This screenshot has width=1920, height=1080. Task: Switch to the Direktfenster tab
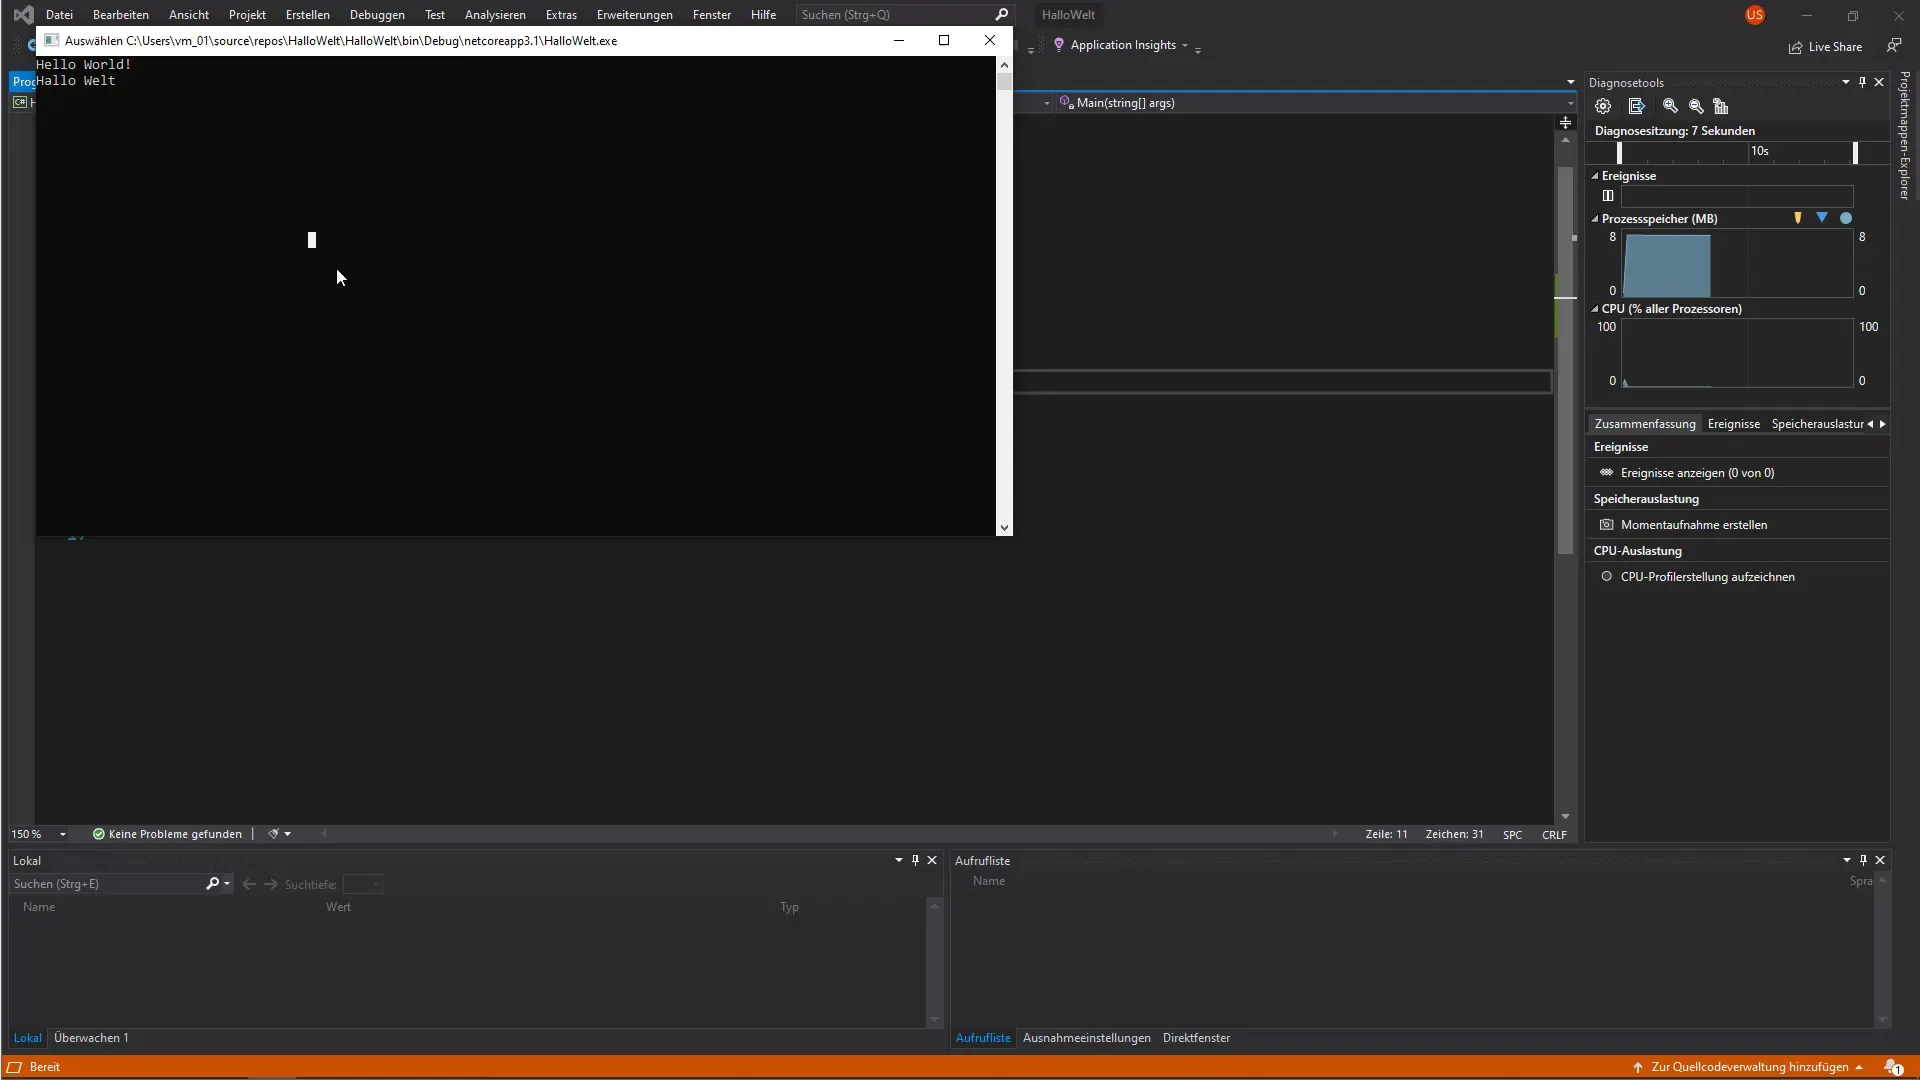(1196, 1038)
